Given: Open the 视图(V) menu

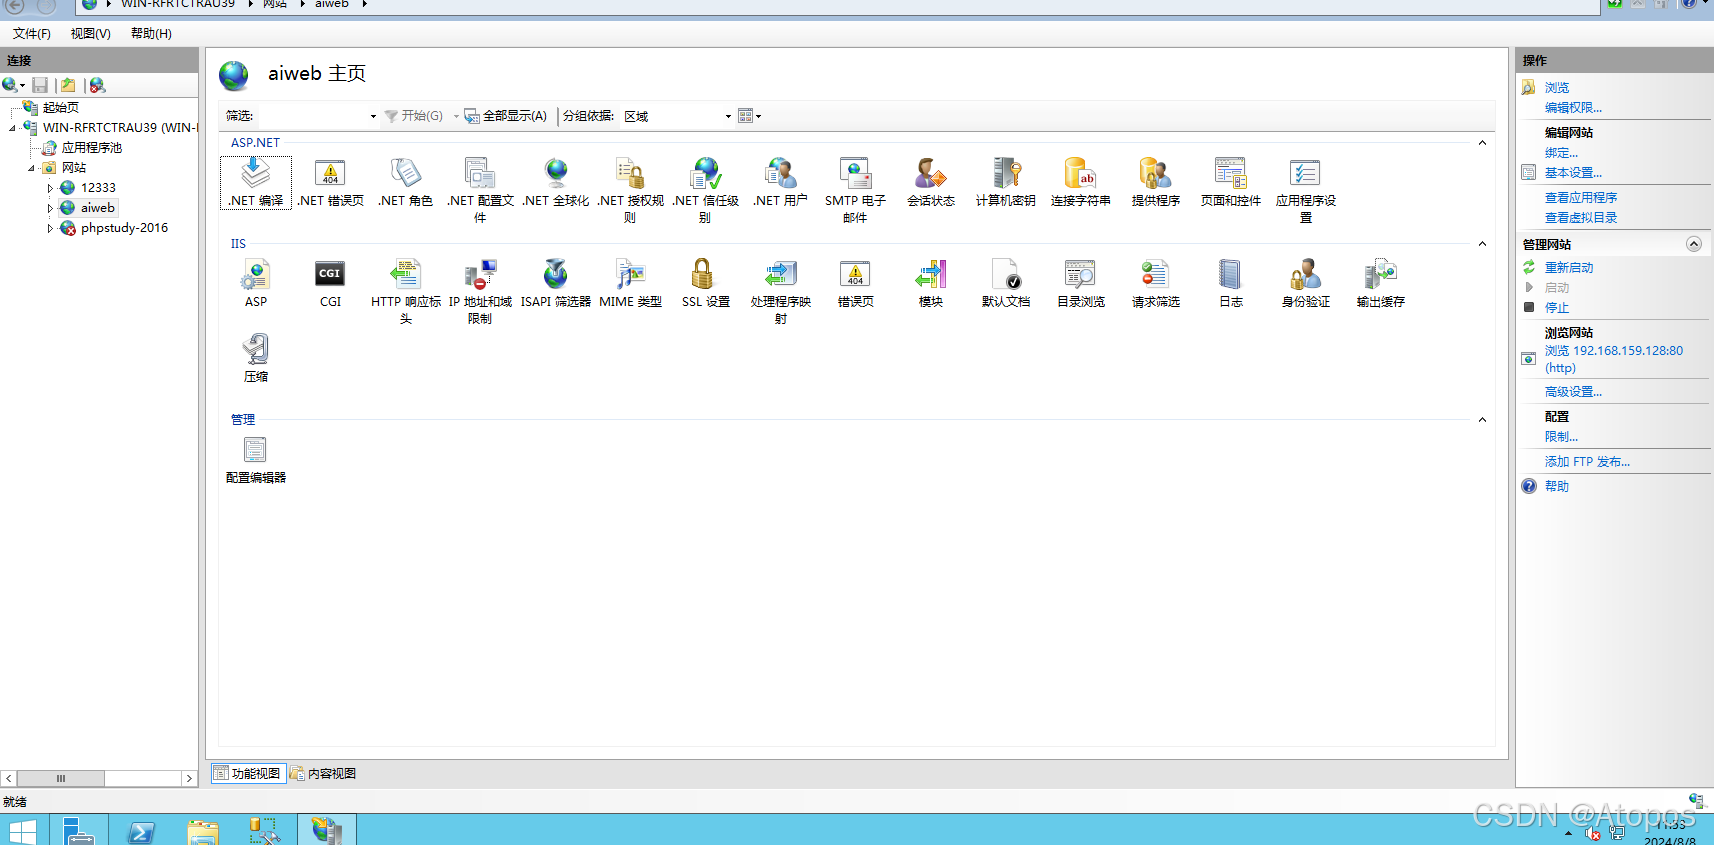Looking at the screenshot, I should tap(91, 33).
